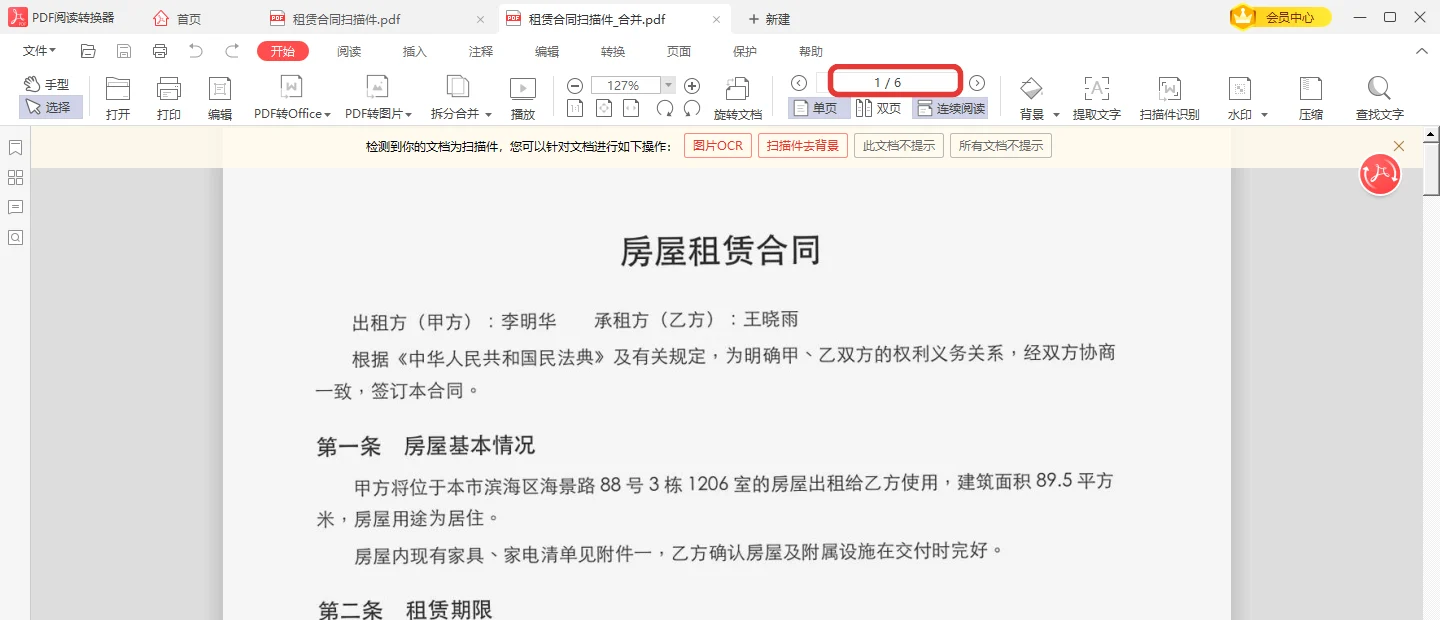Click the open folder icon in quick access bar
This screenshot has width=1440, height=620.
coord(88,51)
